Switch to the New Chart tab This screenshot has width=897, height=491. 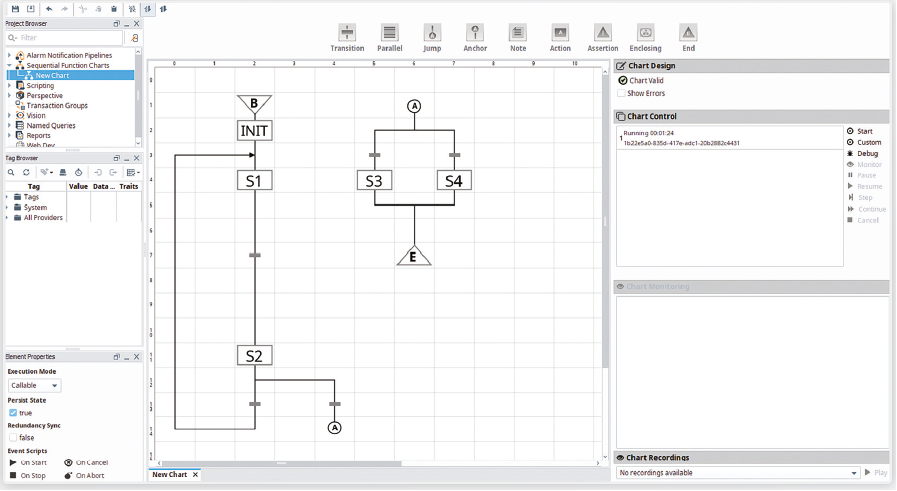[169, 474]
